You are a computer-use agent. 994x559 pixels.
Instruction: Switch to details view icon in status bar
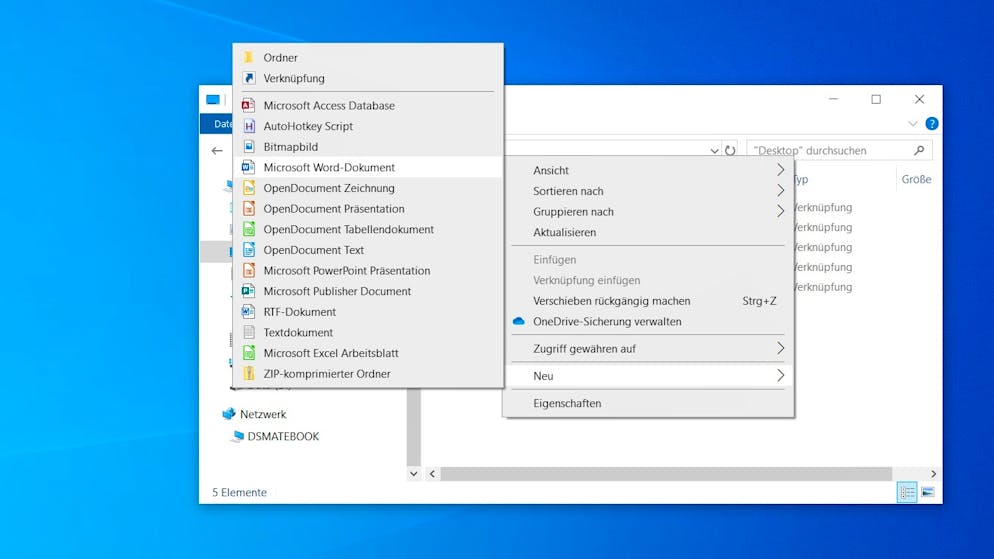tap(907, 492)
